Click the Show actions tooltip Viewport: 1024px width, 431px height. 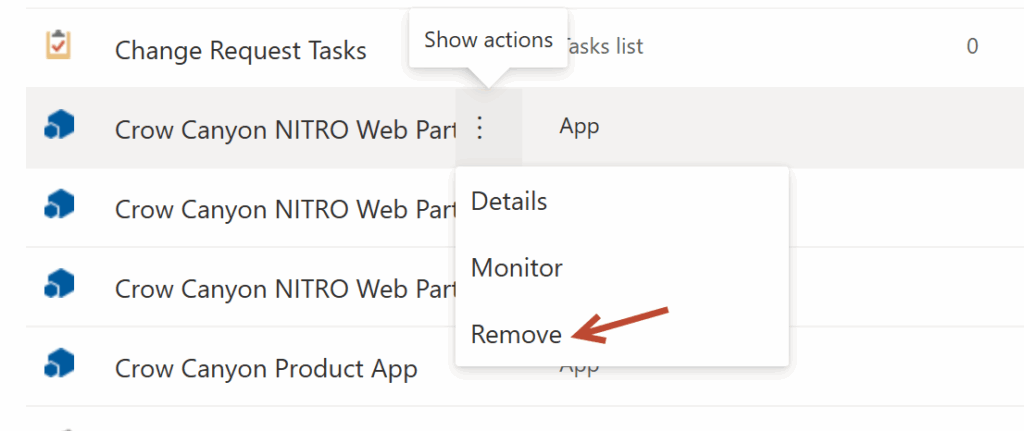coord(488,39)
